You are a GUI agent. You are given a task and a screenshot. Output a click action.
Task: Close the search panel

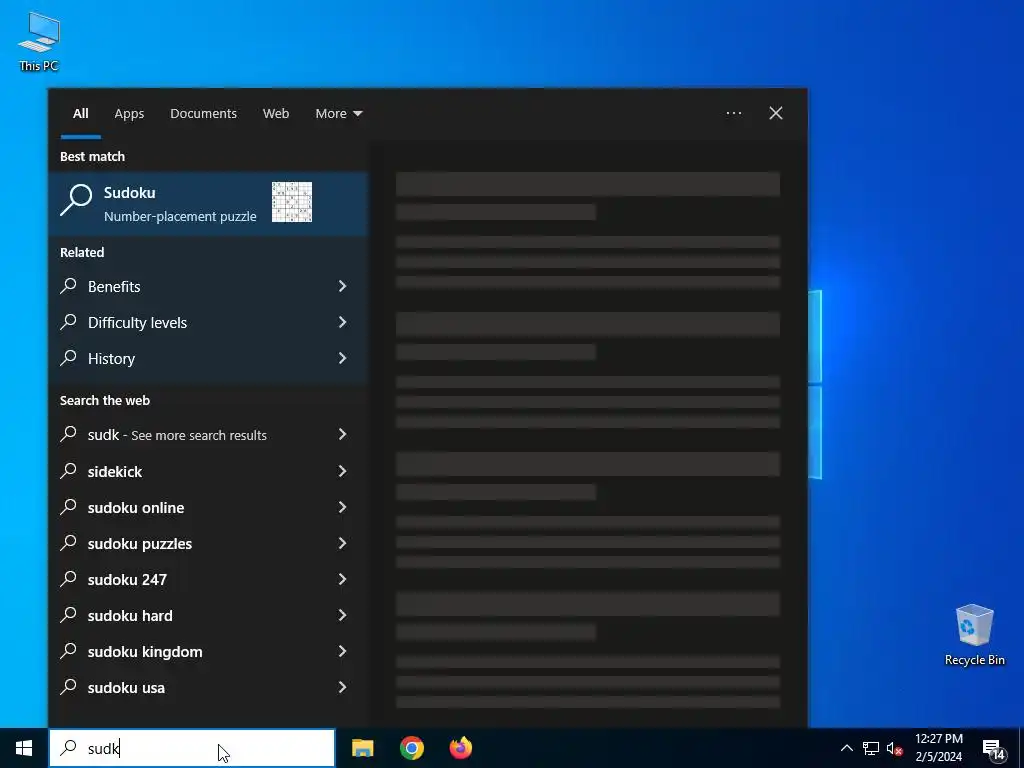[775, 113]
